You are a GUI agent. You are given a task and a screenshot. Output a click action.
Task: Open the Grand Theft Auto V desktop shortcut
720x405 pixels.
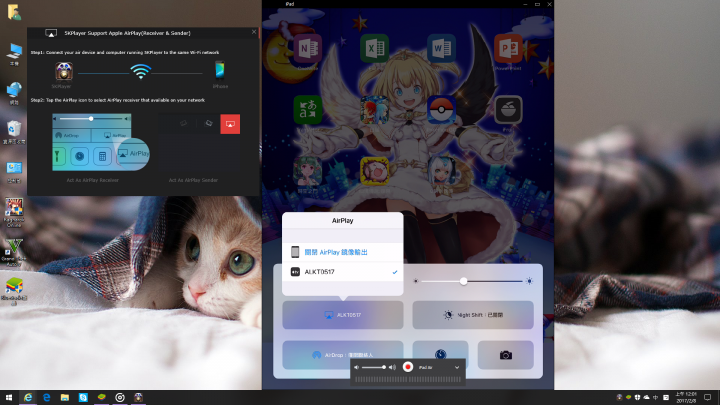pyautogui.click(x=13, y=252)
